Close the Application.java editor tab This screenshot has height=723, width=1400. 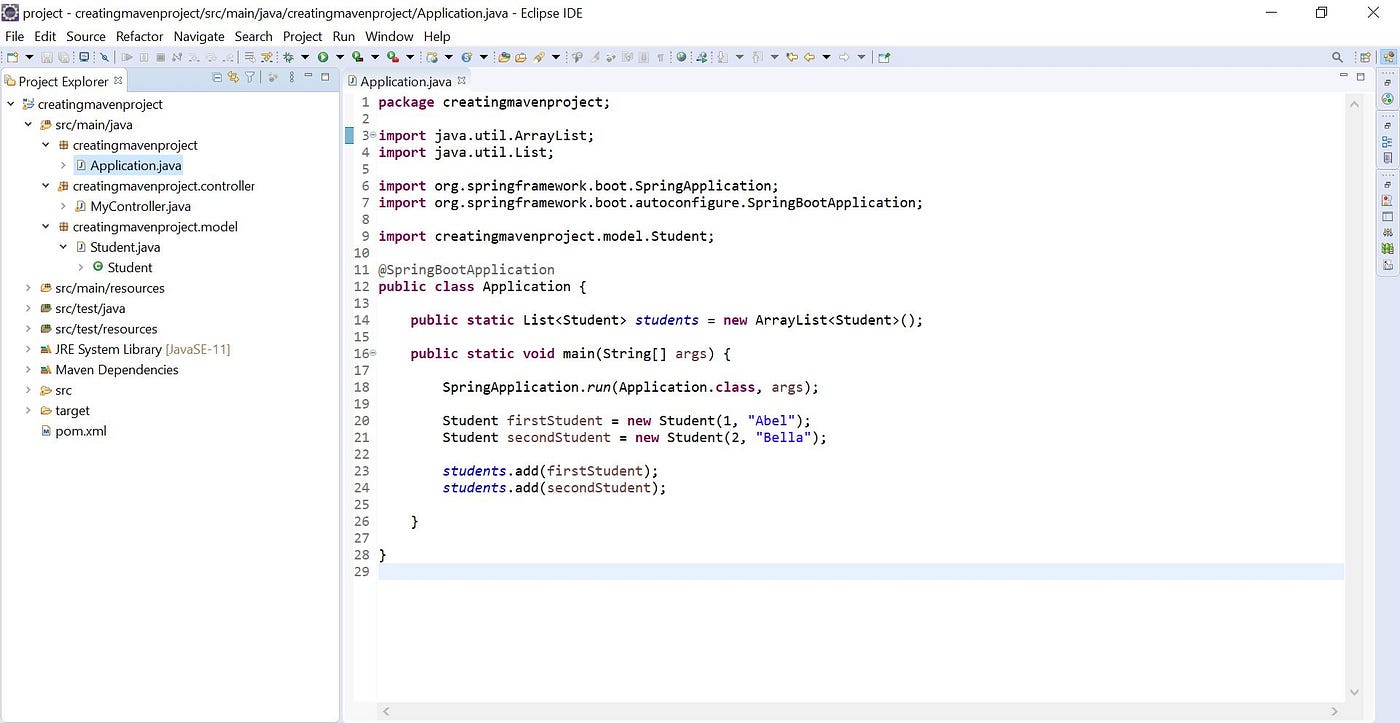(461, 81)
